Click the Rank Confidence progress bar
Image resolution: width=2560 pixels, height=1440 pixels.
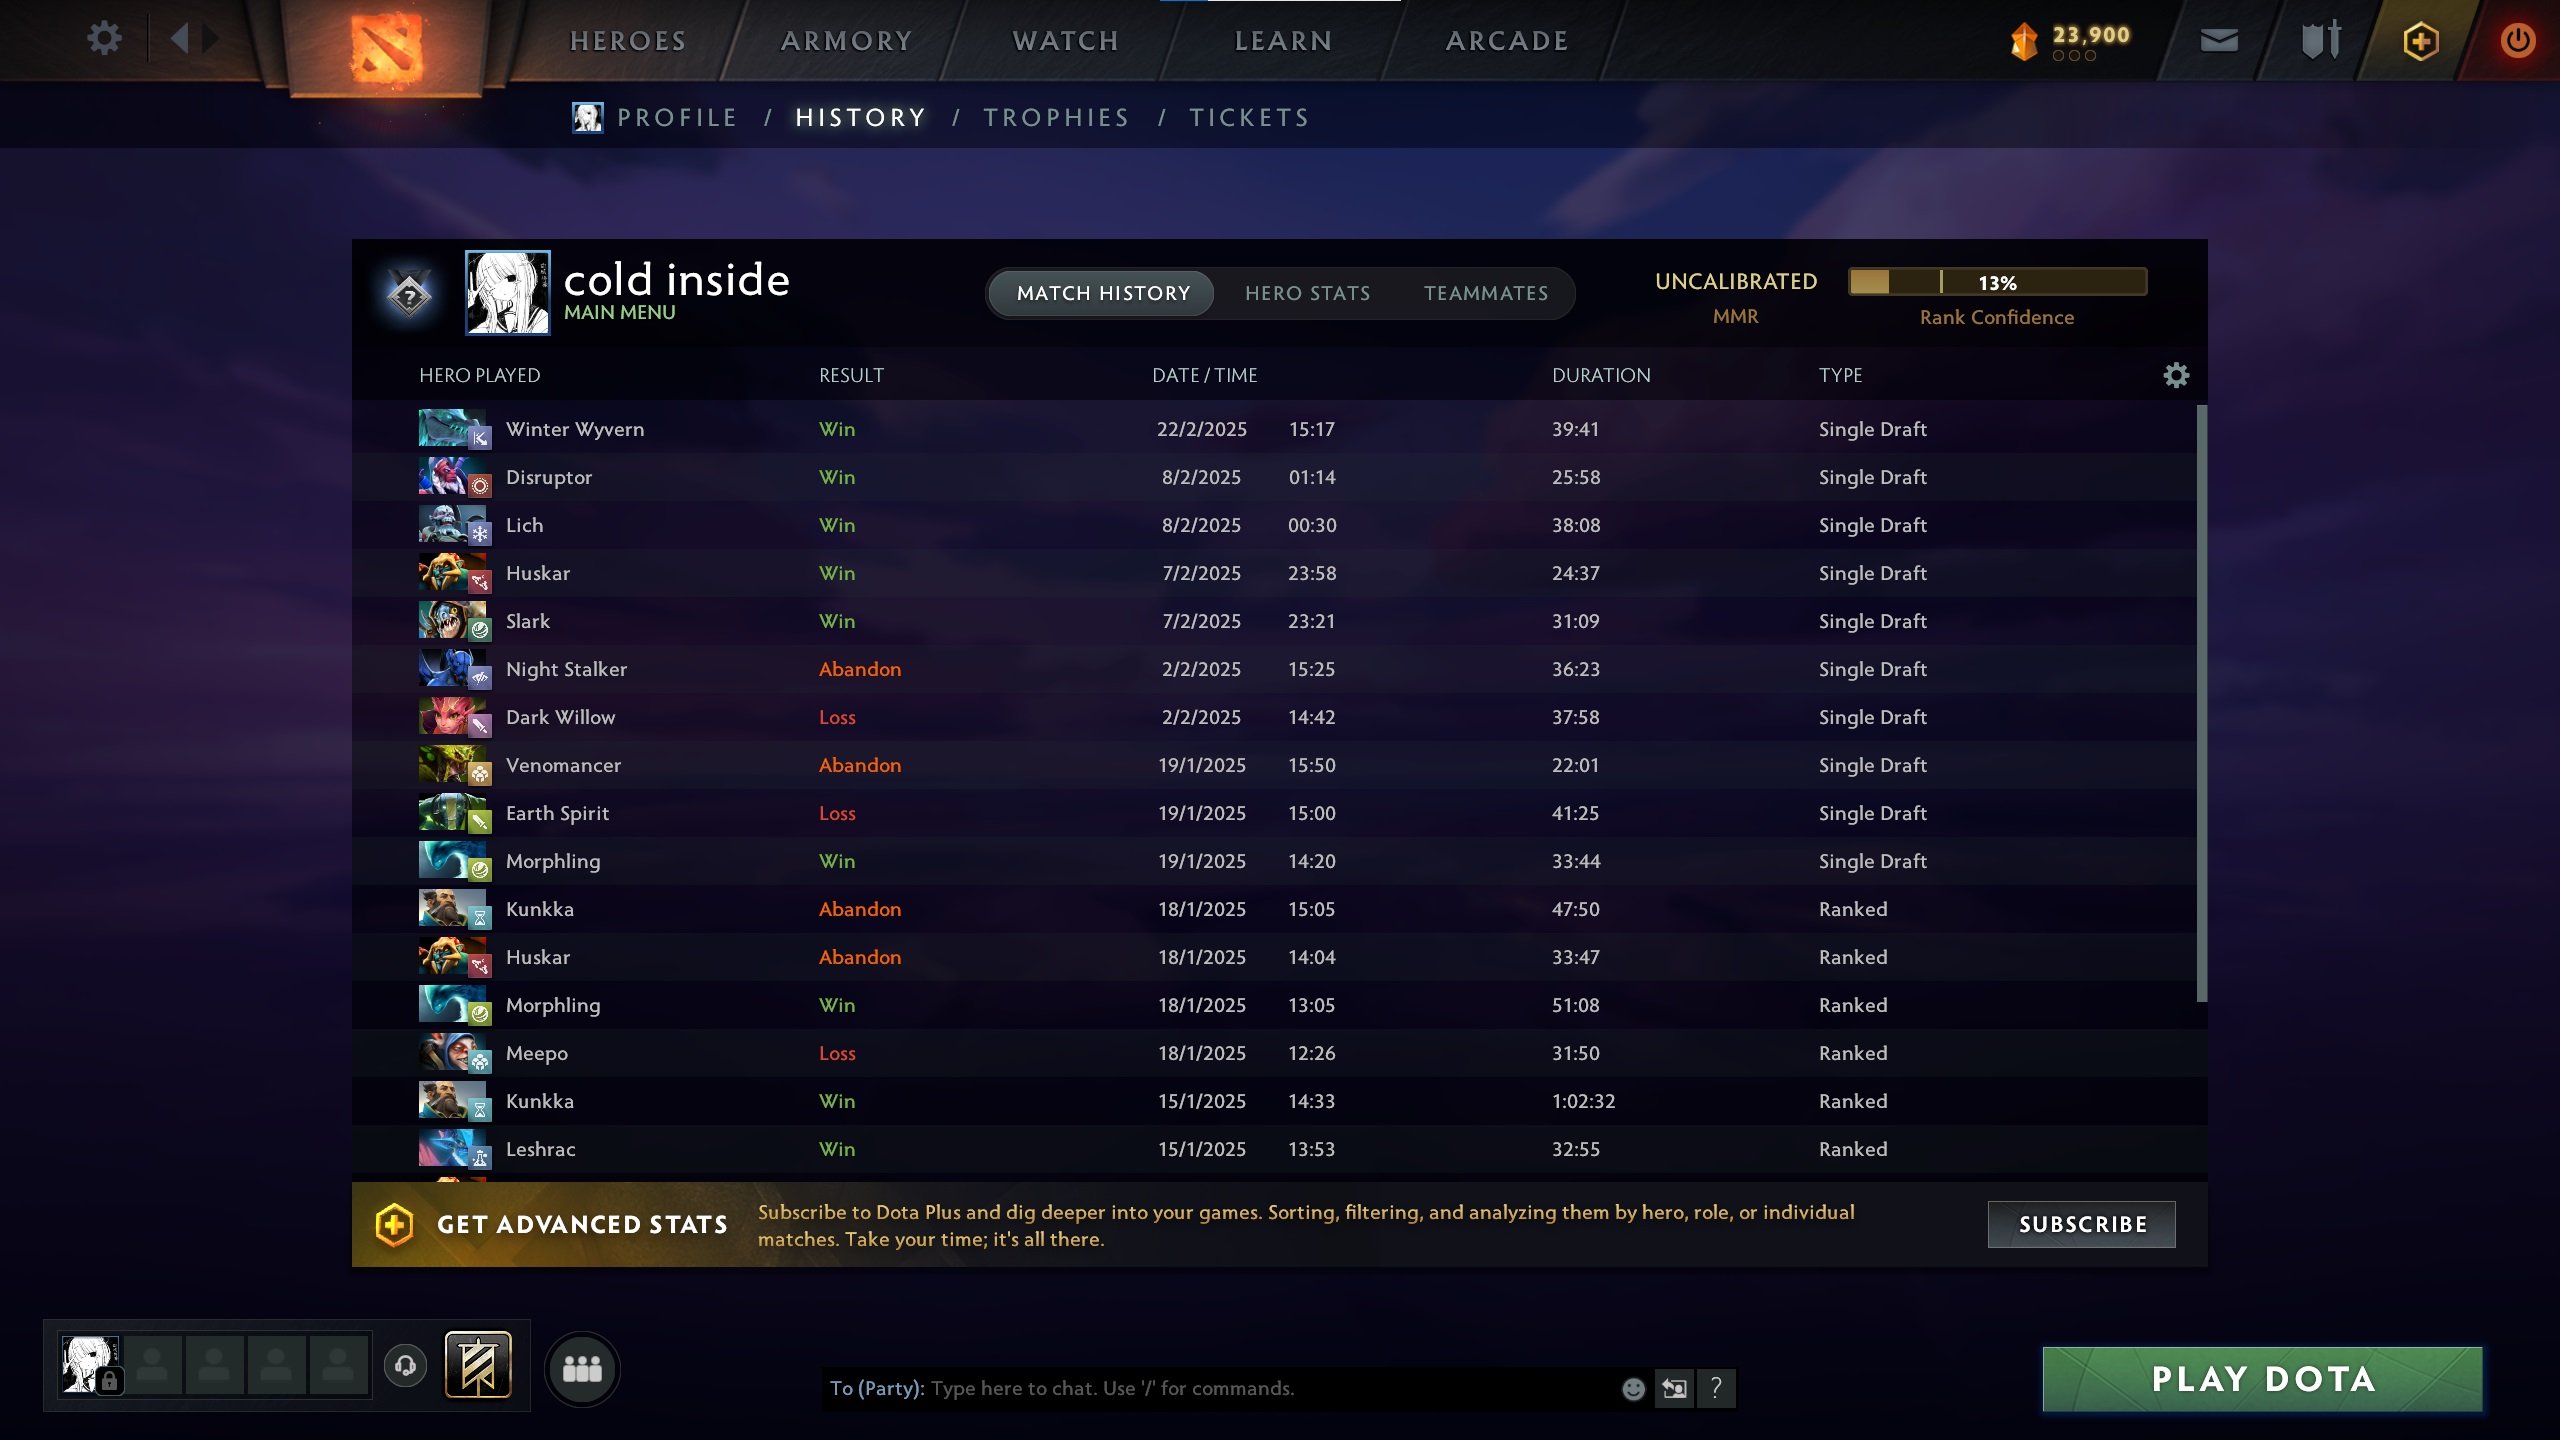tap(1997, 282)
